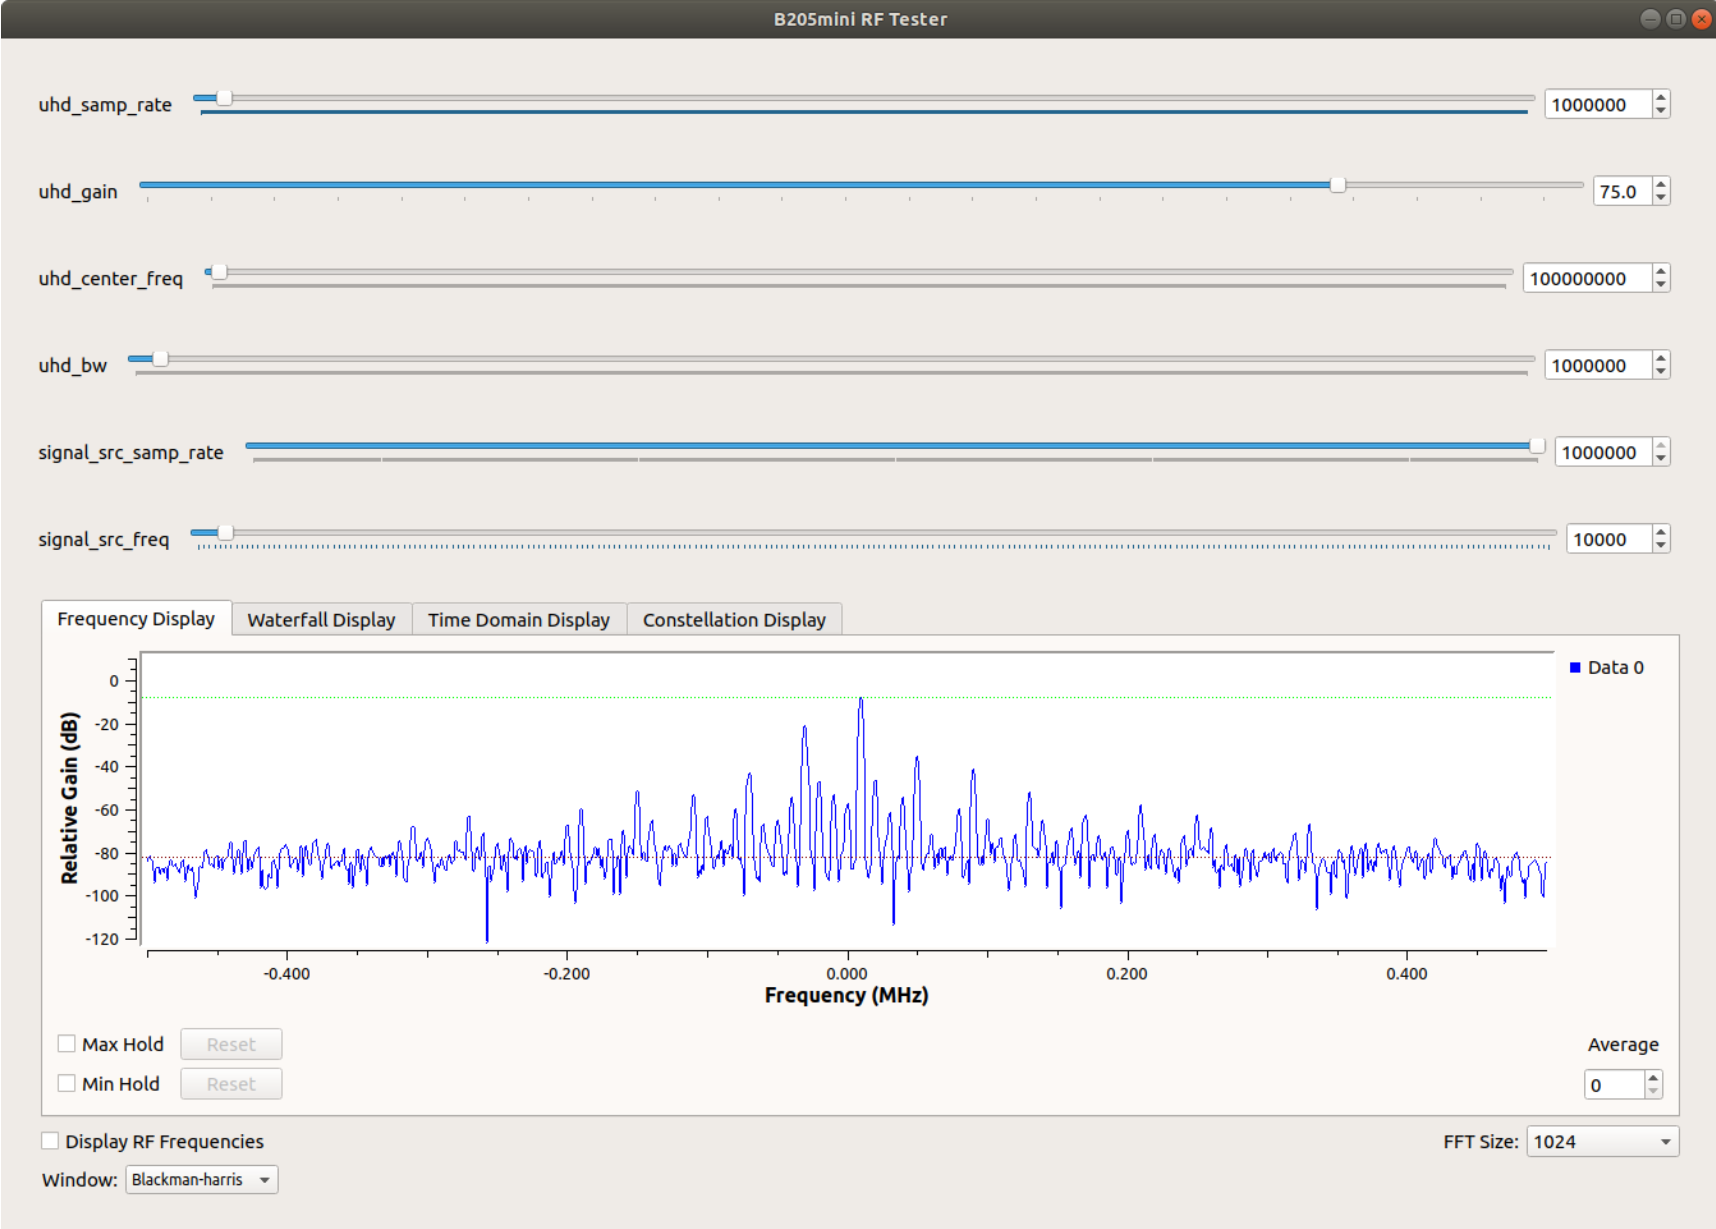The image size is (1716, 1229).
Task: Focus the signal_src_samp_rate value field
Action: click(1603, 452)
